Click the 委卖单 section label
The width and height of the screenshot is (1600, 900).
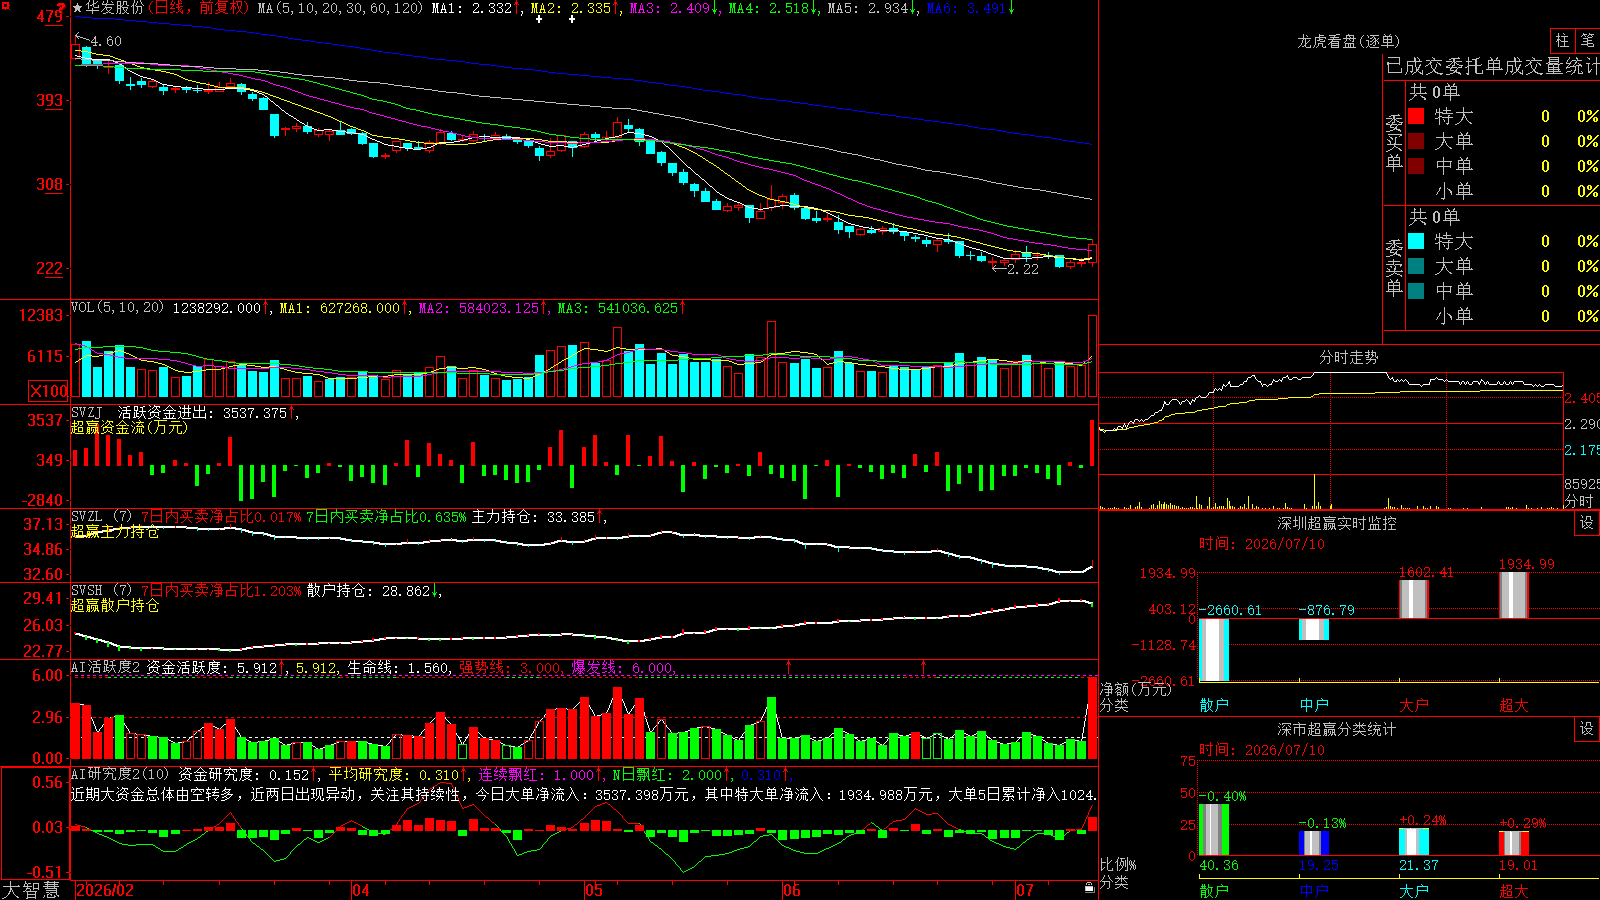pyautogui.click(x=1394, y=267)
